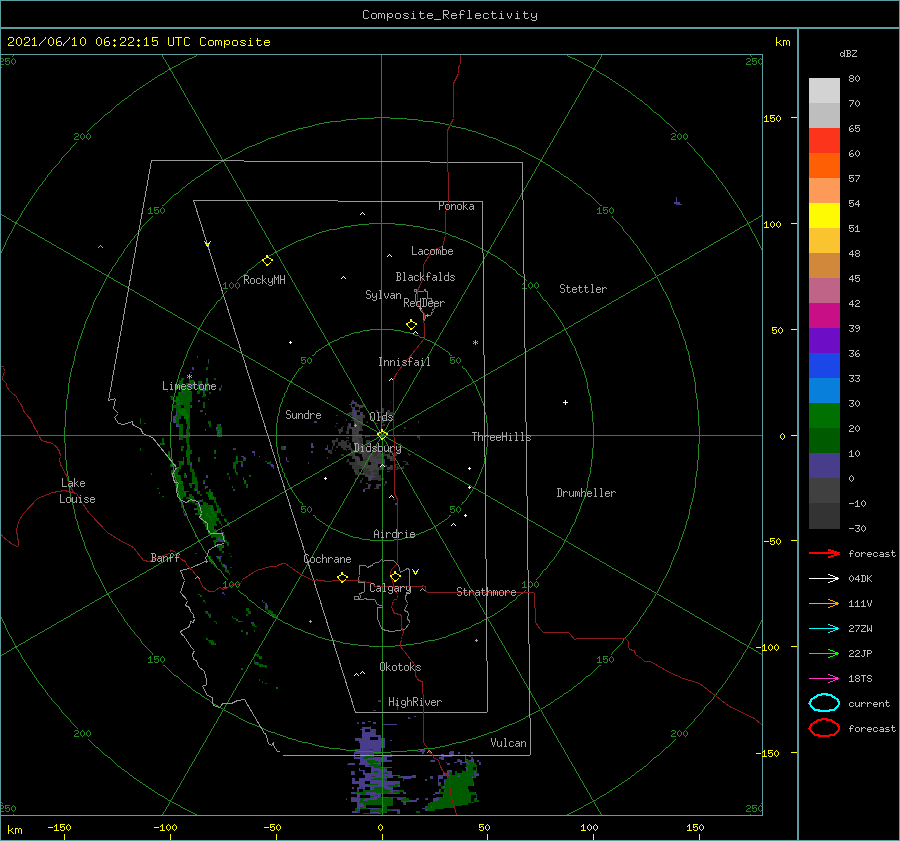The width and height of the screenshot is (900, 841).
Task: Click the RedDeer city label
Action: (424, 303)
